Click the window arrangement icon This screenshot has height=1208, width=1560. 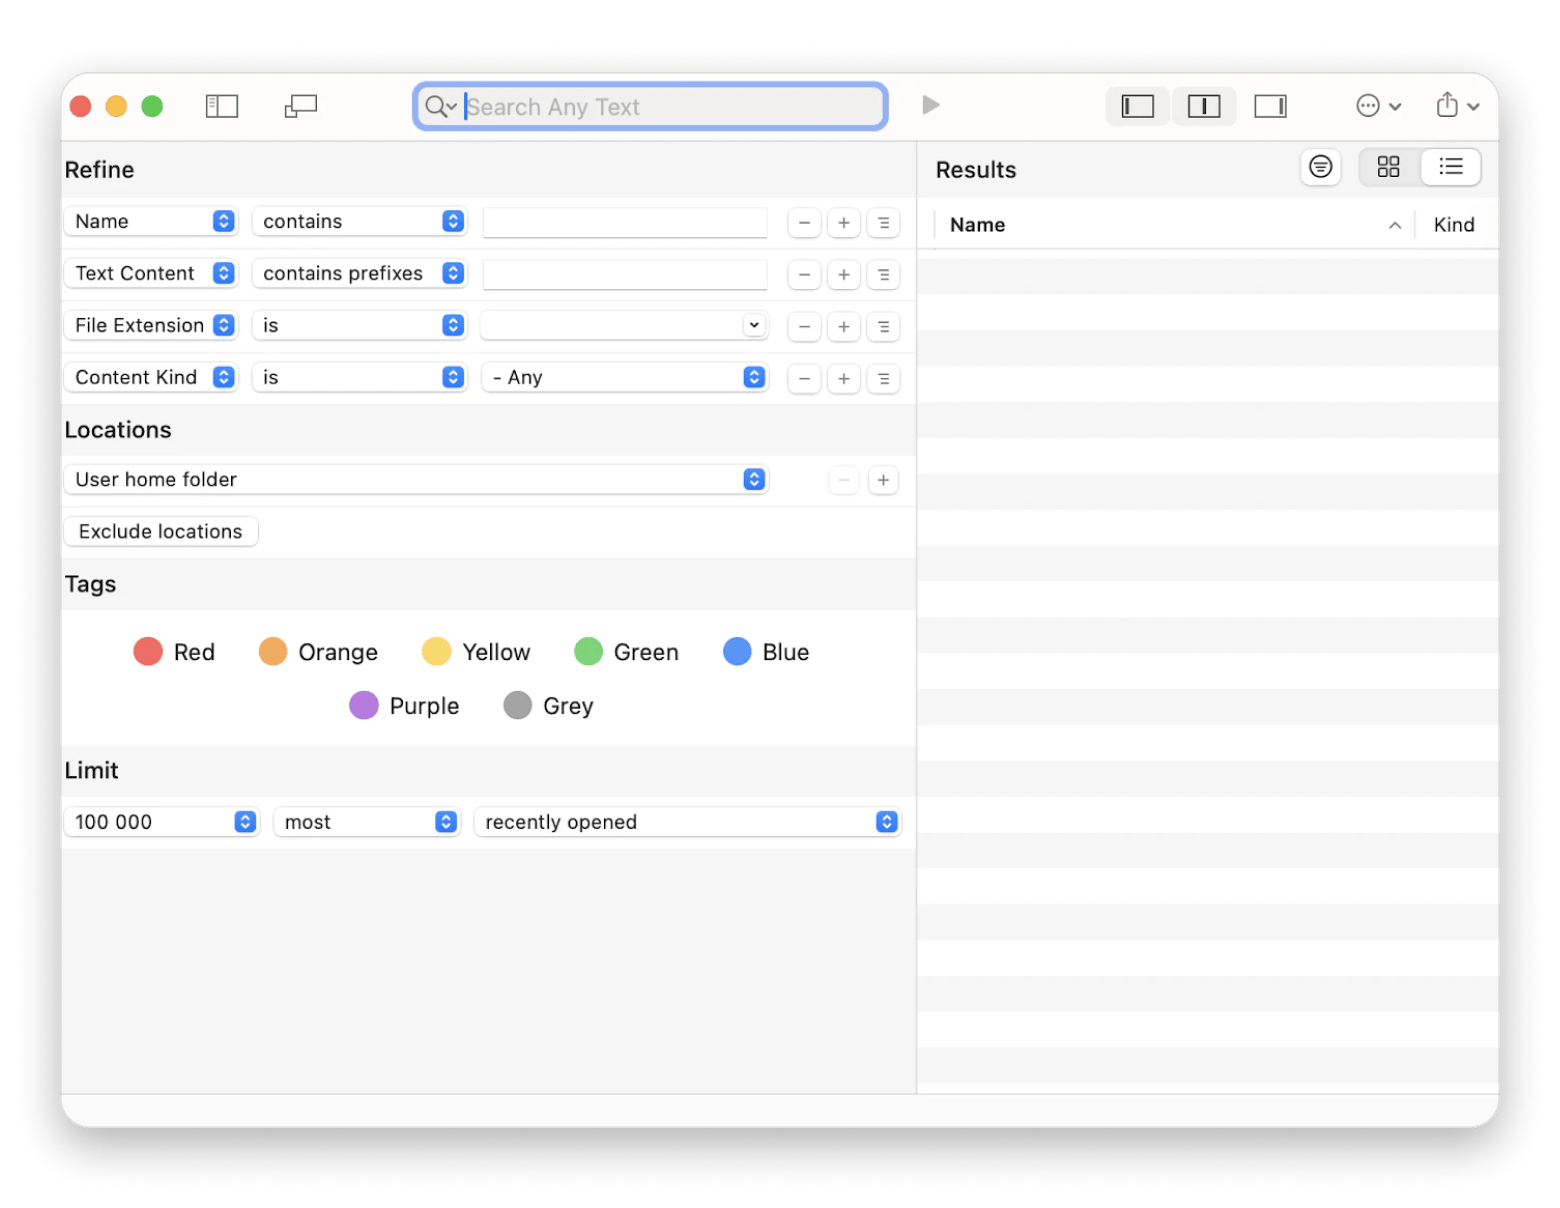pos(300,106)
